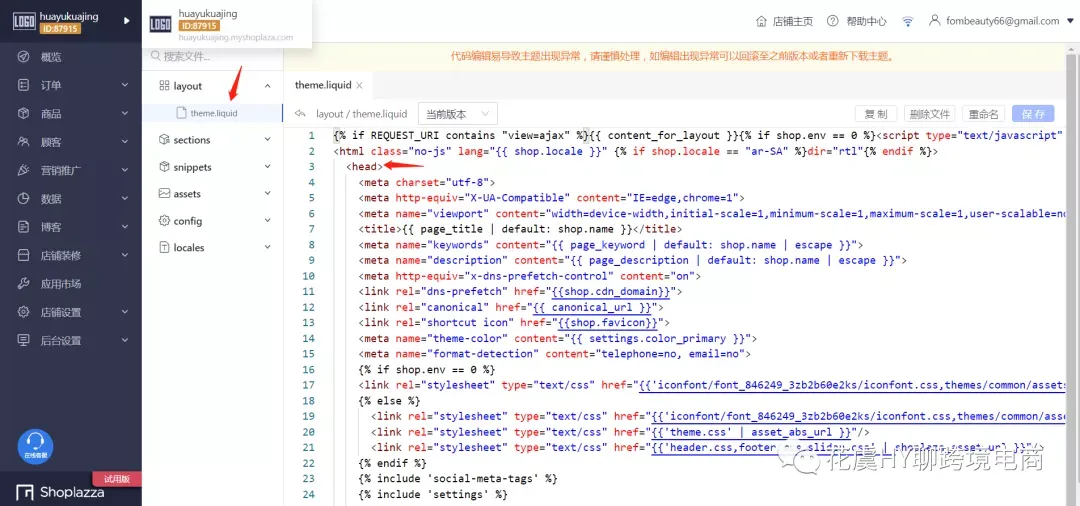Click the 试用版 trial badge
The height and width of the screenshot is (506, 1080).
116,479
